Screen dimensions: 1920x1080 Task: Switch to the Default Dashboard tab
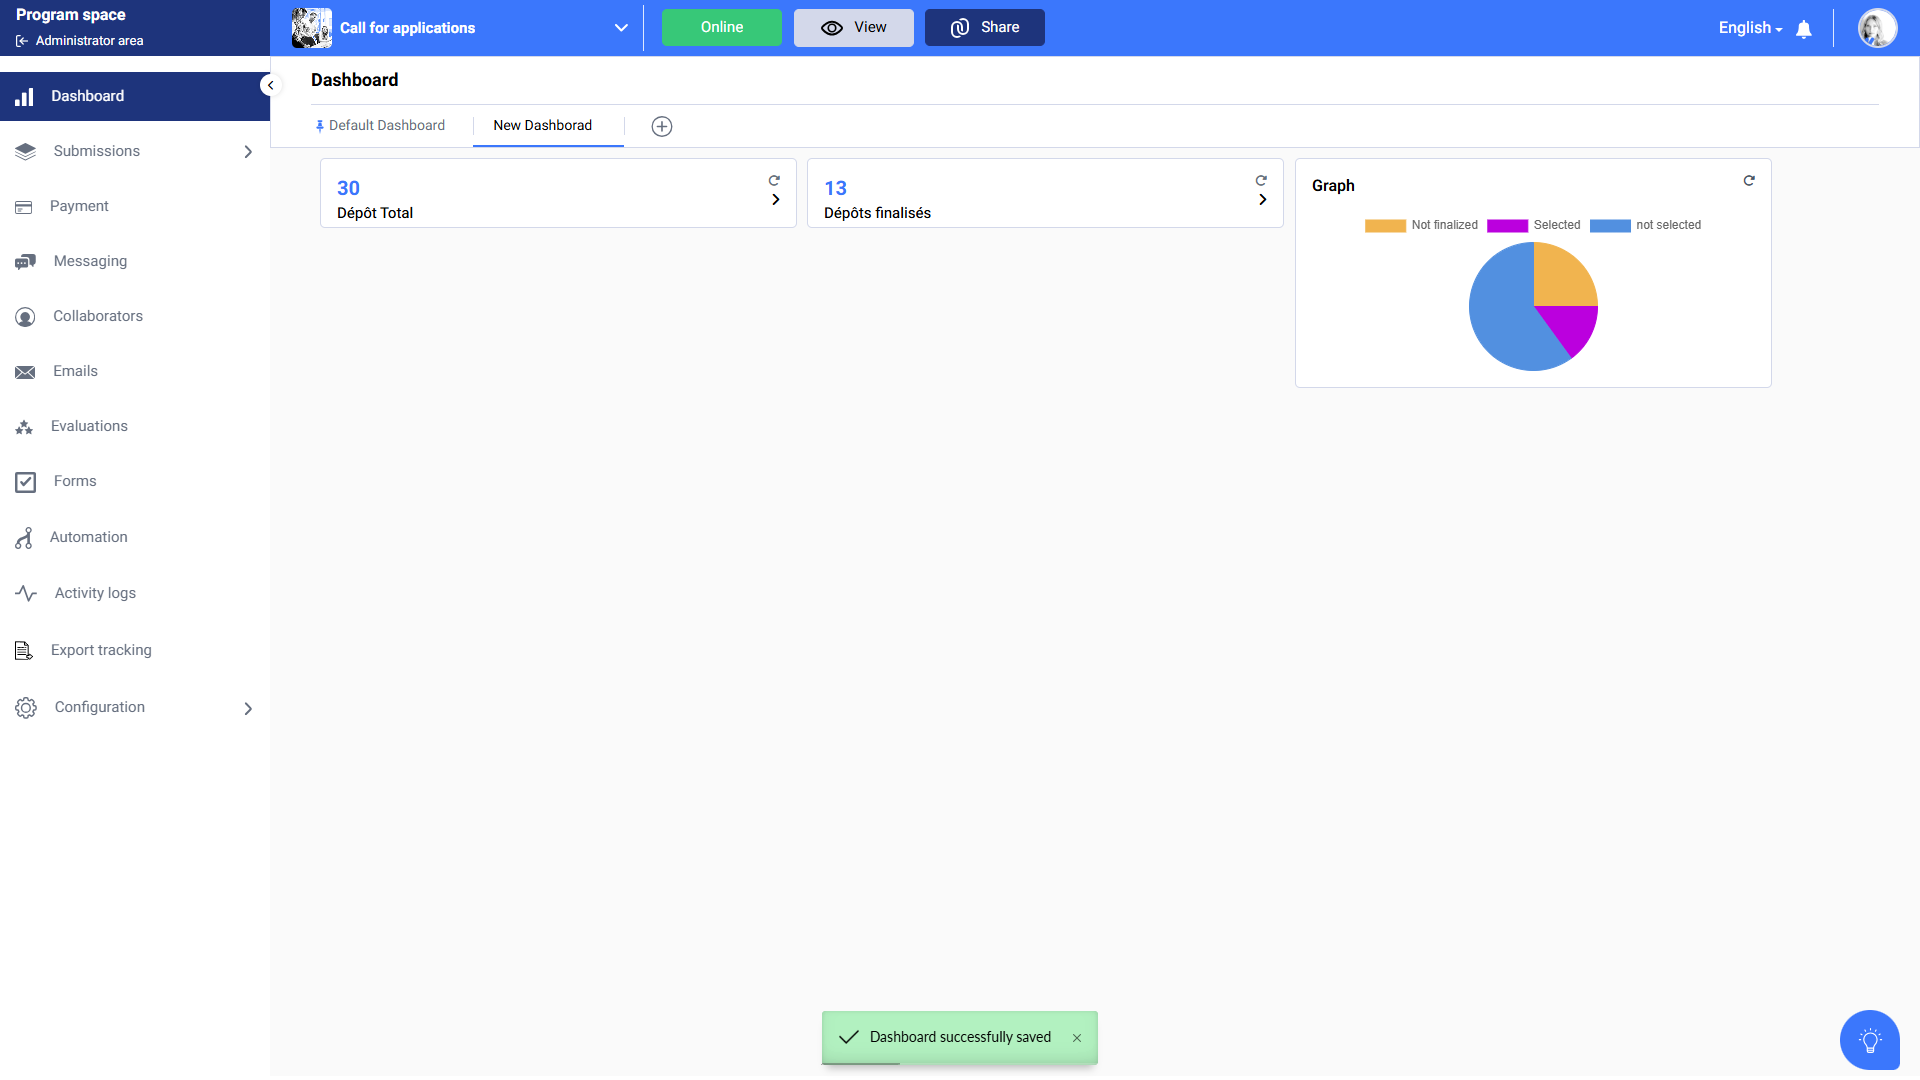point(386,125)
